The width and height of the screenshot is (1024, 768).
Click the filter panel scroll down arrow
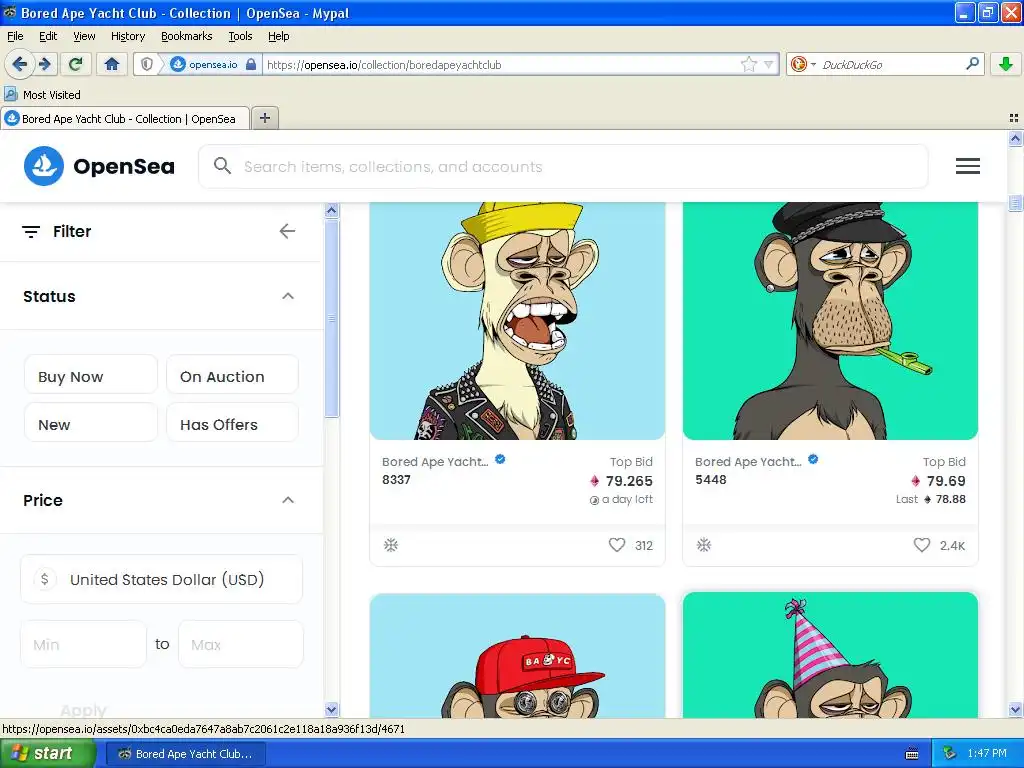tap(332, 709)
